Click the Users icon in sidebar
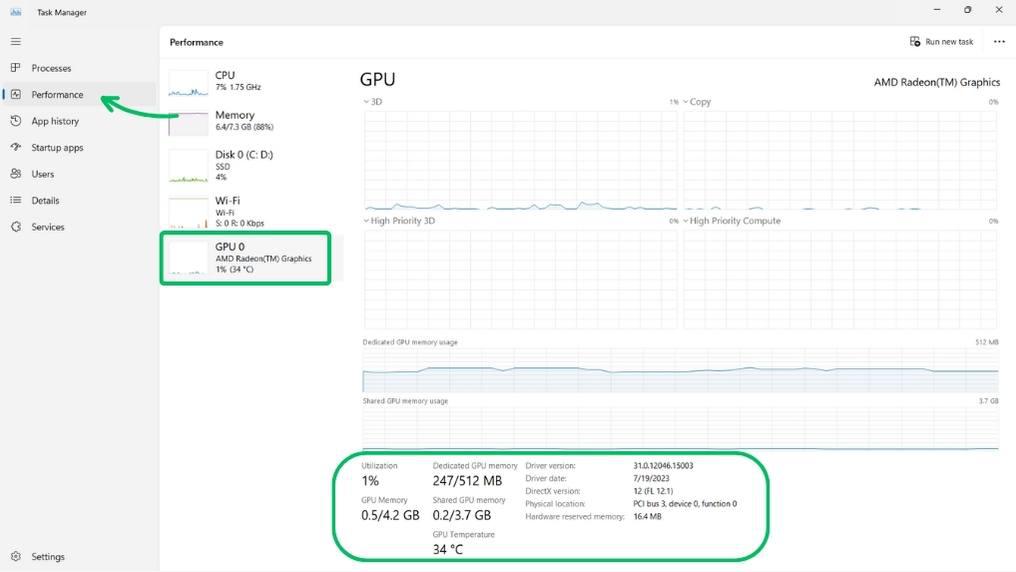 (x=15, y=174)
